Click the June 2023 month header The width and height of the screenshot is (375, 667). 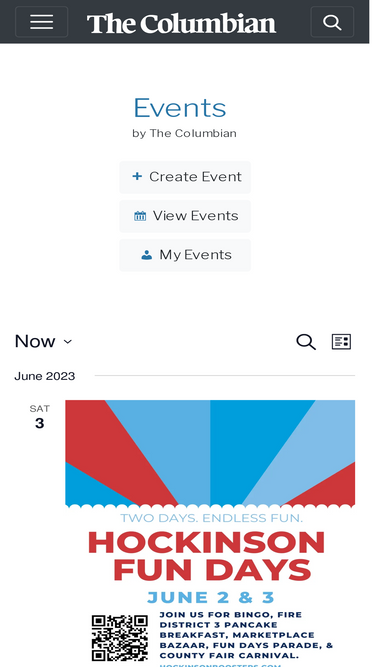pos(45,376)
